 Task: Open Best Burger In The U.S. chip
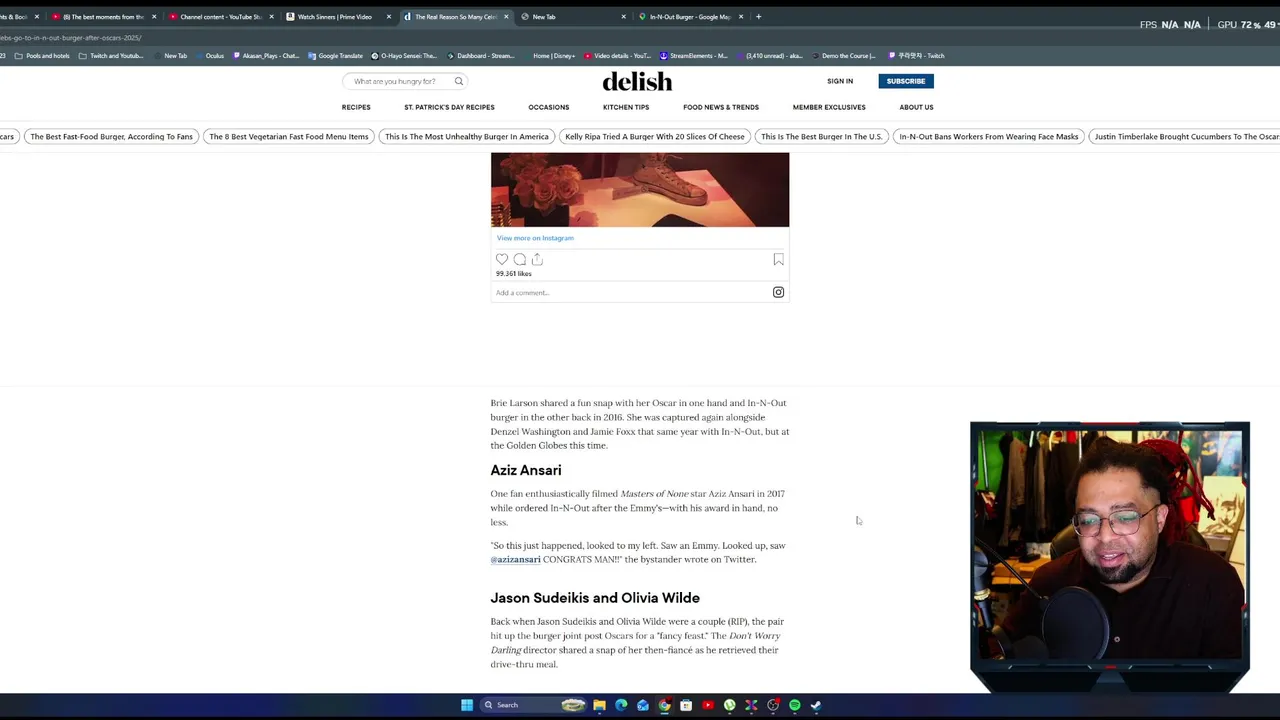(821, 136)
